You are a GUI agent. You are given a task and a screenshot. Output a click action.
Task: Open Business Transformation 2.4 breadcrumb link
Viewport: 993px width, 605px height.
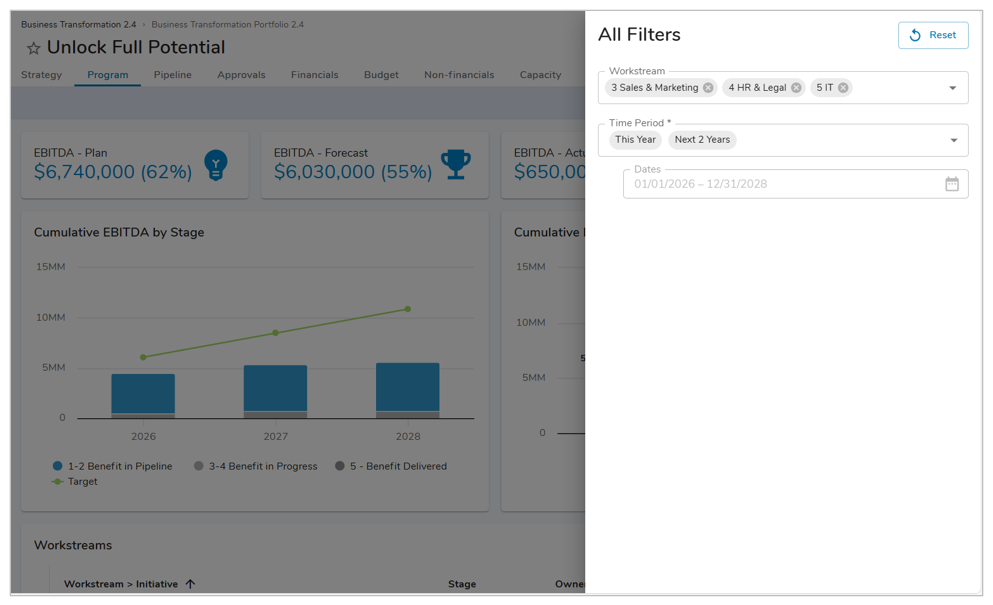pos(78,24)
